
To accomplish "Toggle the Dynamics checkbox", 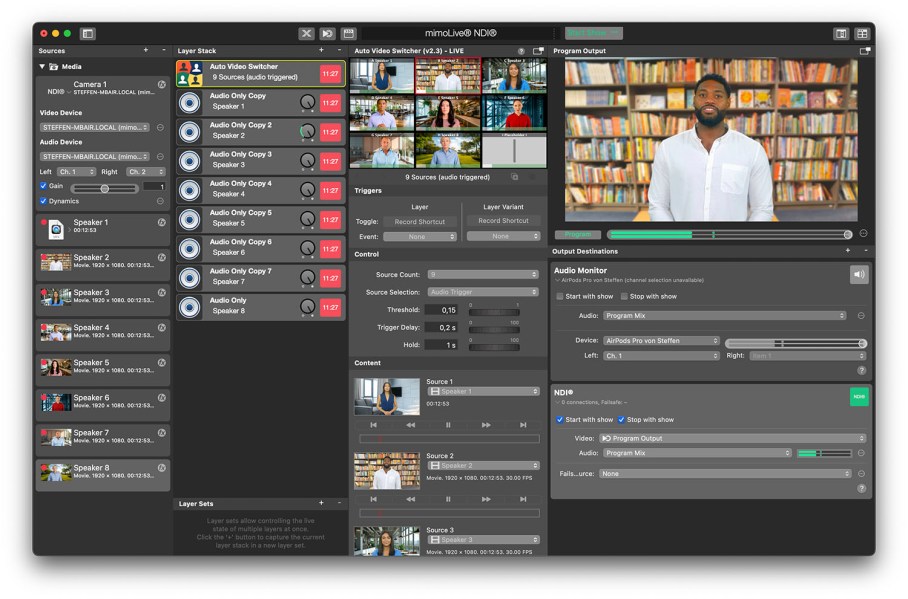I will point(43,201).
